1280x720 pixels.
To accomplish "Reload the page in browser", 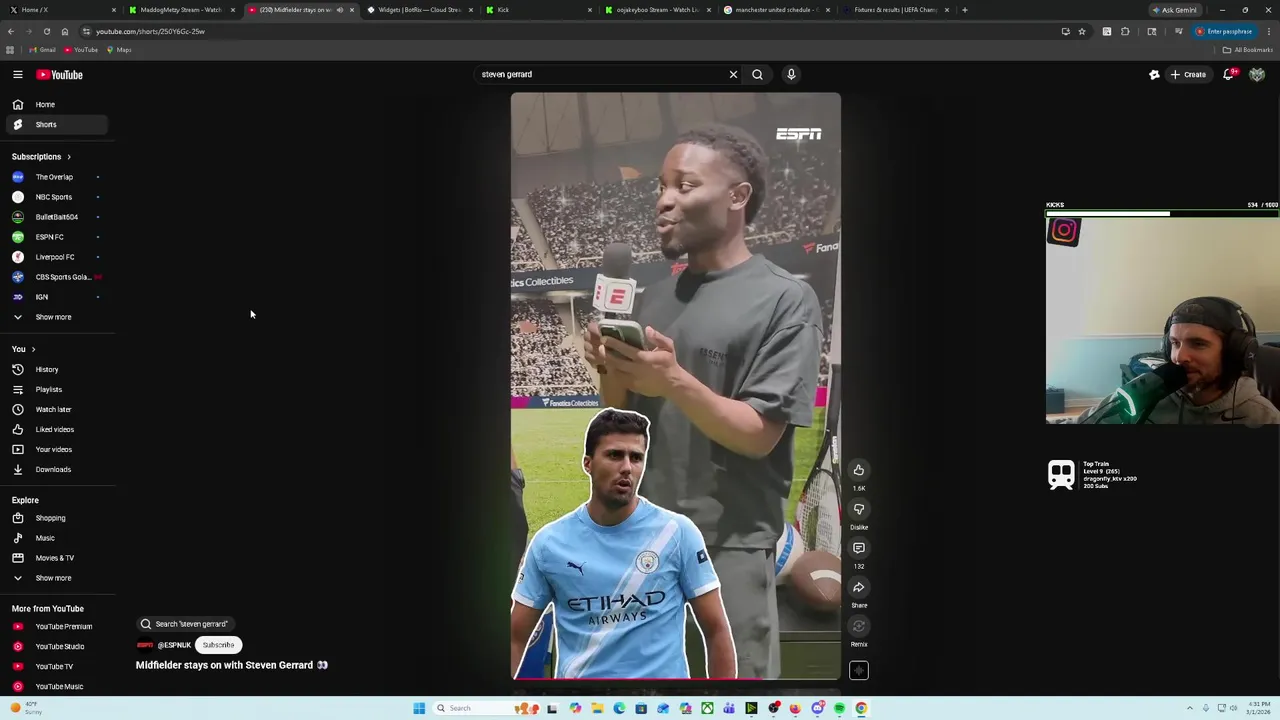I will [x=46, y=31].
